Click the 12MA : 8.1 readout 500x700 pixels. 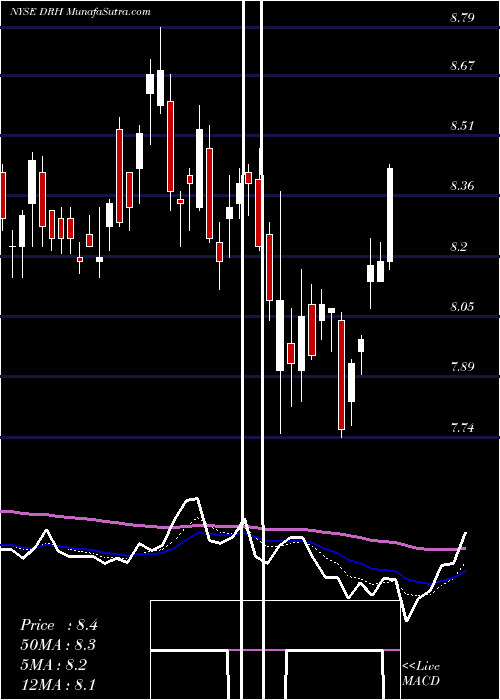click(x=58, y=685)
